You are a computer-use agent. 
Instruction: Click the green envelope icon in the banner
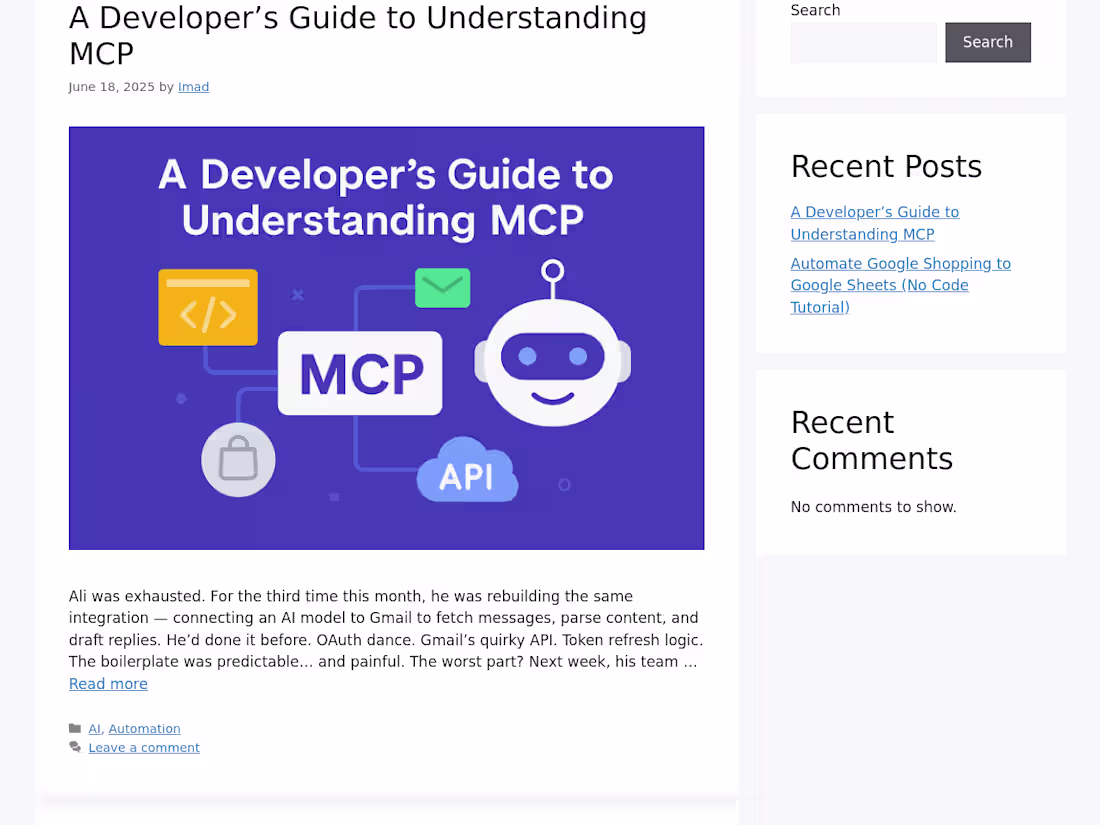click(443, 288)
